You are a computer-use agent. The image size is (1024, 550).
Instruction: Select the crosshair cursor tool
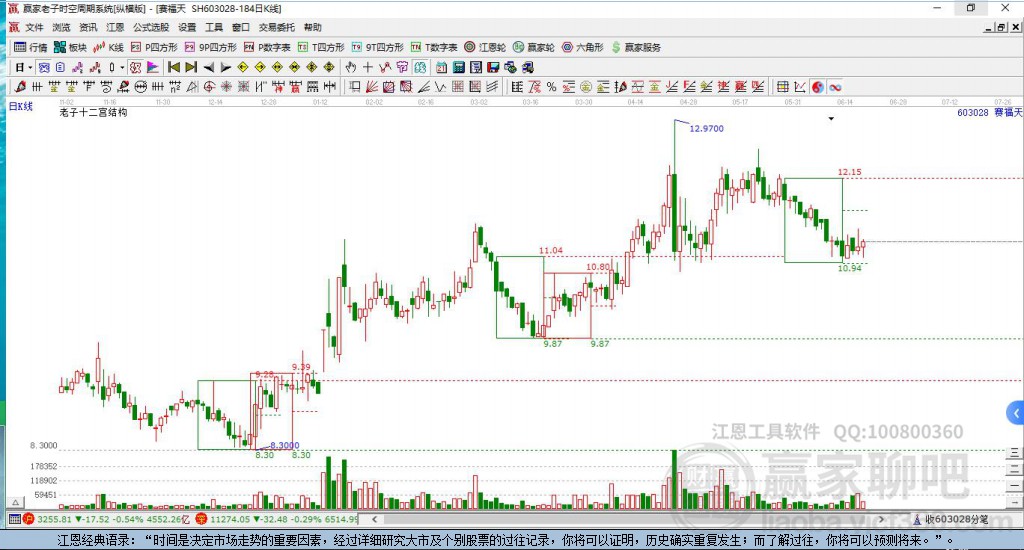(368, 67)
